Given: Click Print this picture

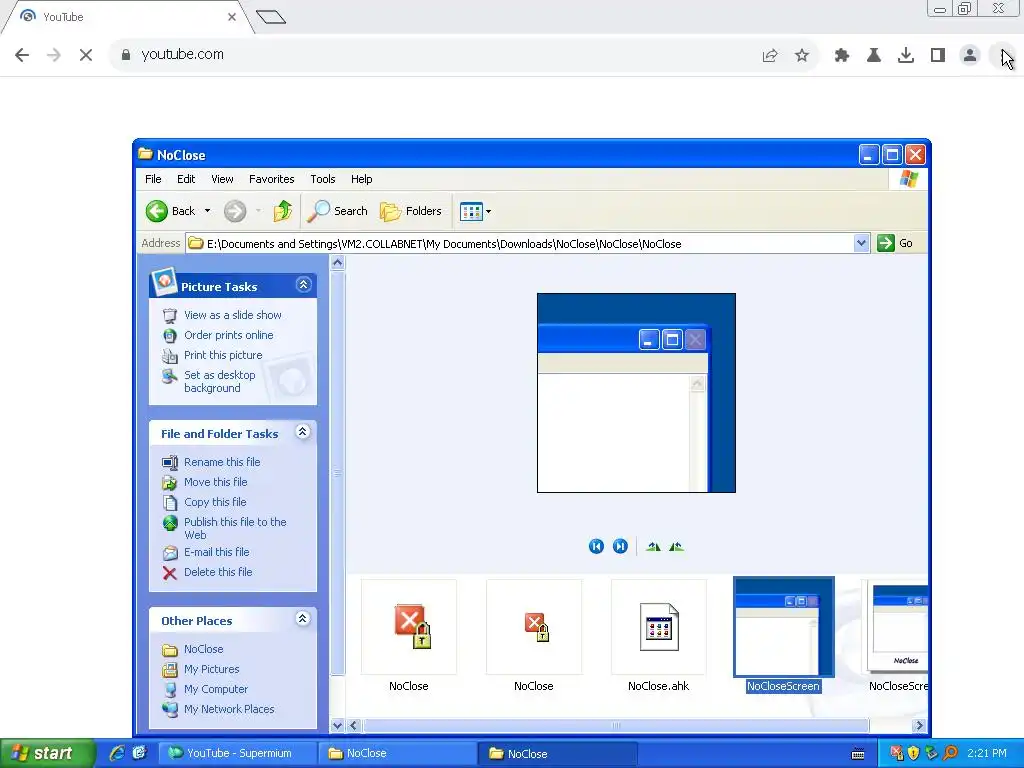Looking at the screenshot, I should 223,355.
